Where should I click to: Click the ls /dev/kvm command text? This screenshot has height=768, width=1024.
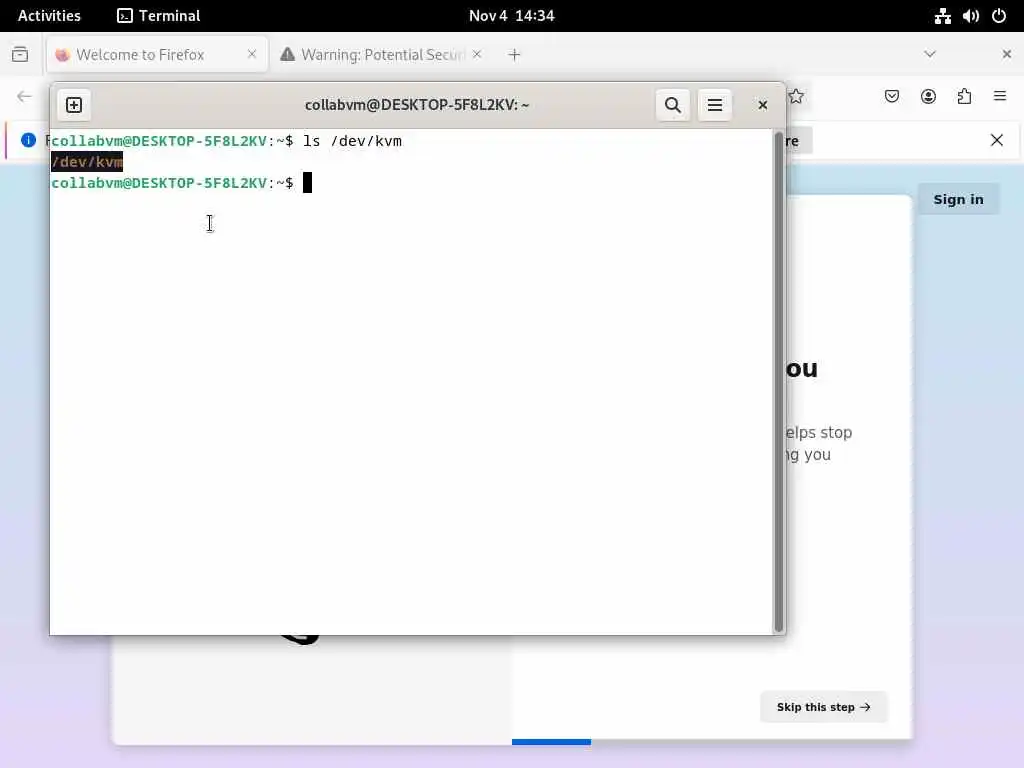[x=352, y=141]
